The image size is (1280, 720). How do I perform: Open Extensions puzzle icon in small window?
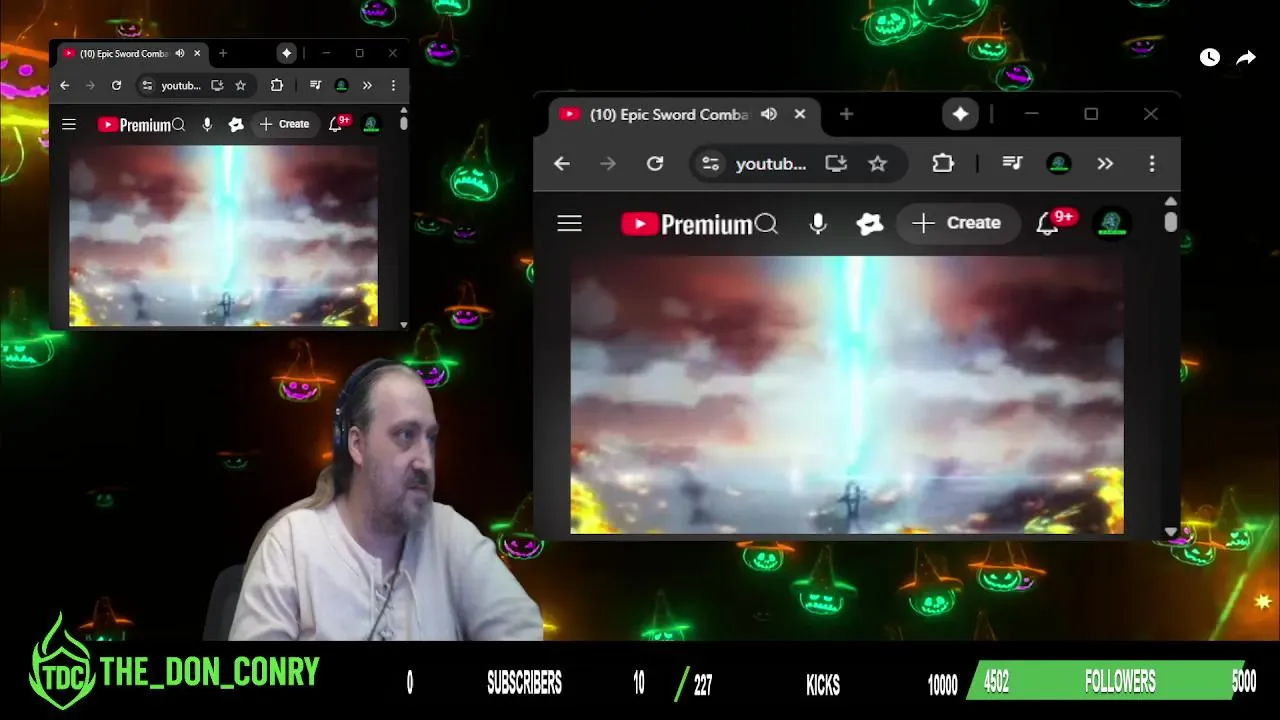click(277, 86)
